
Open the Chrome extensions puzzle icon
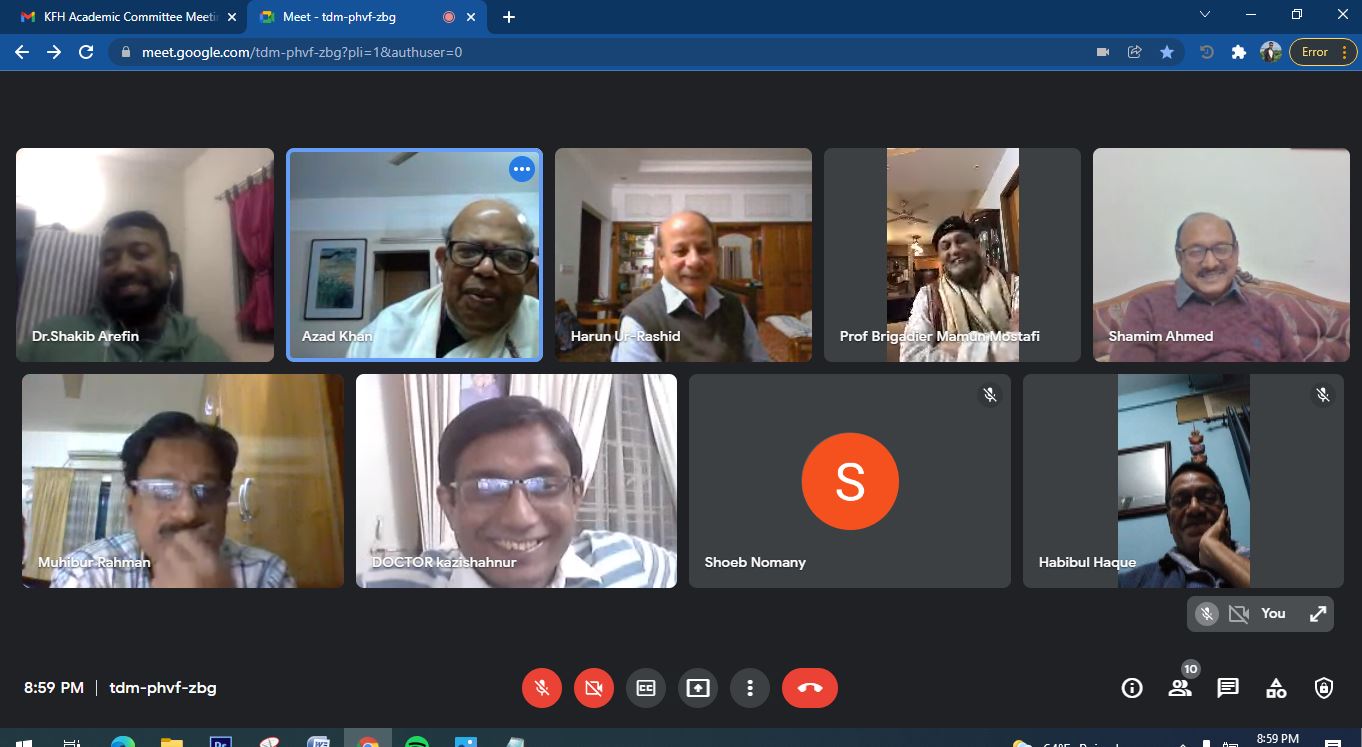coord(1239,52)
